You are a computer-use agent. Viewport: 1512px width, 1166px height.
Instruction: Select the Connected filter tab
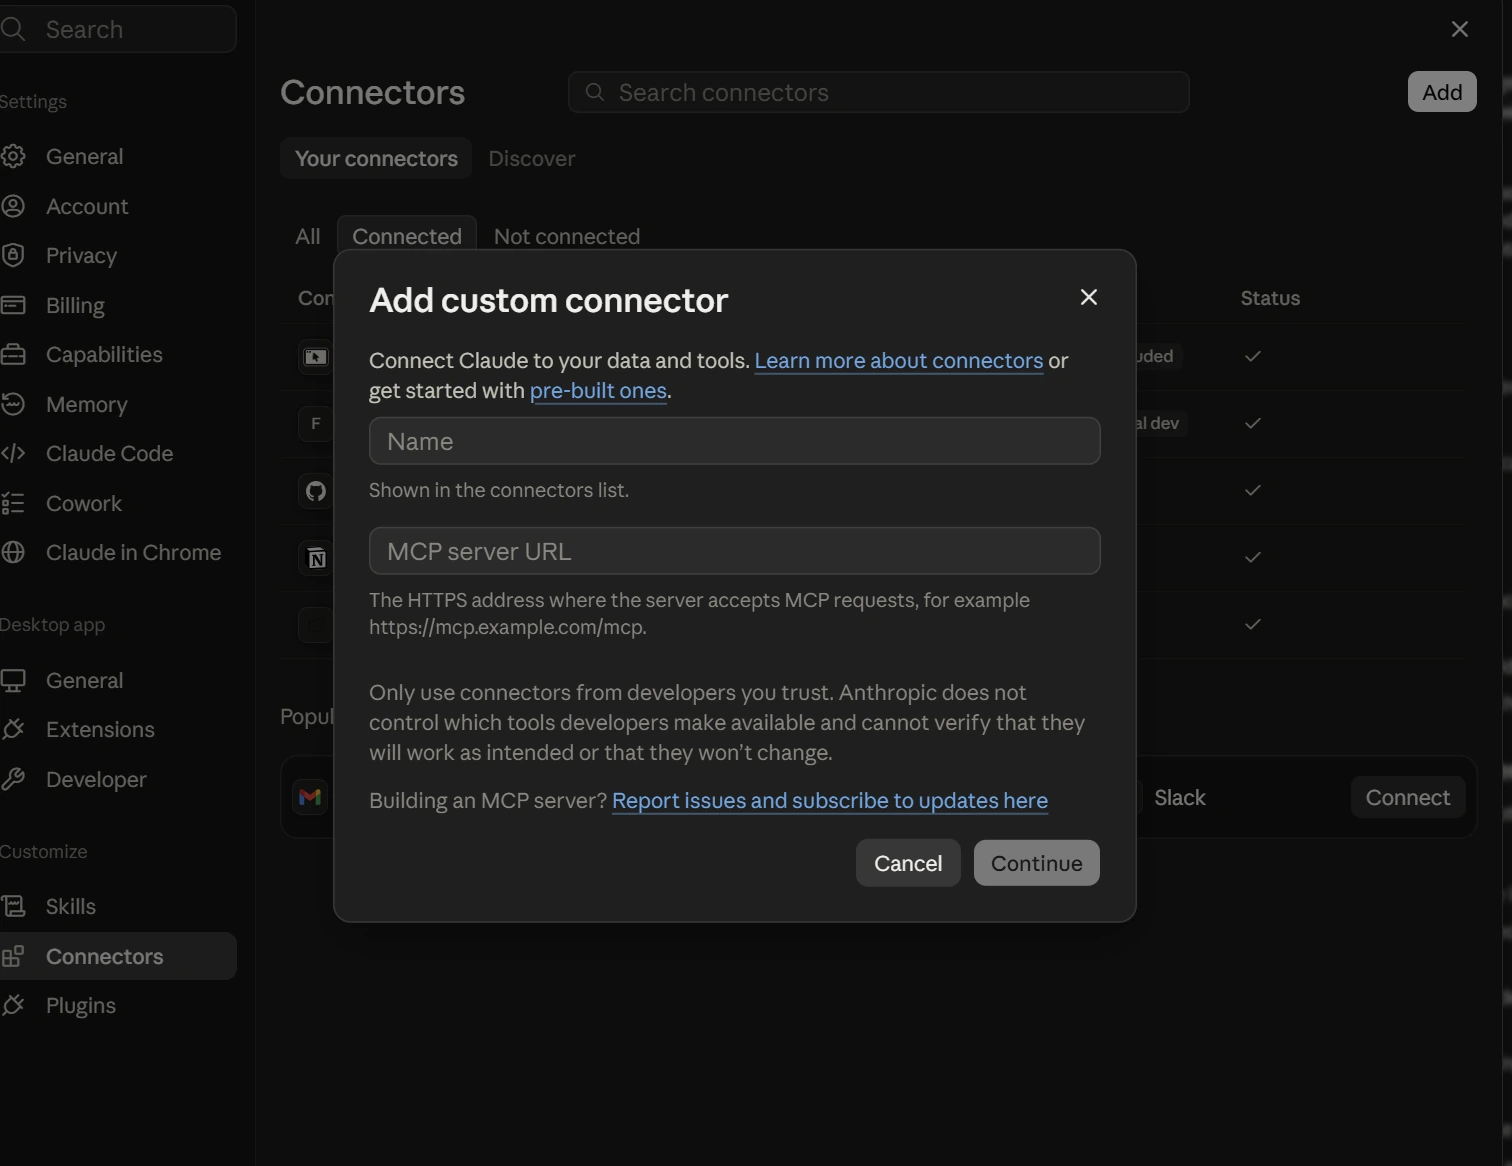click(x=407, y=236)
